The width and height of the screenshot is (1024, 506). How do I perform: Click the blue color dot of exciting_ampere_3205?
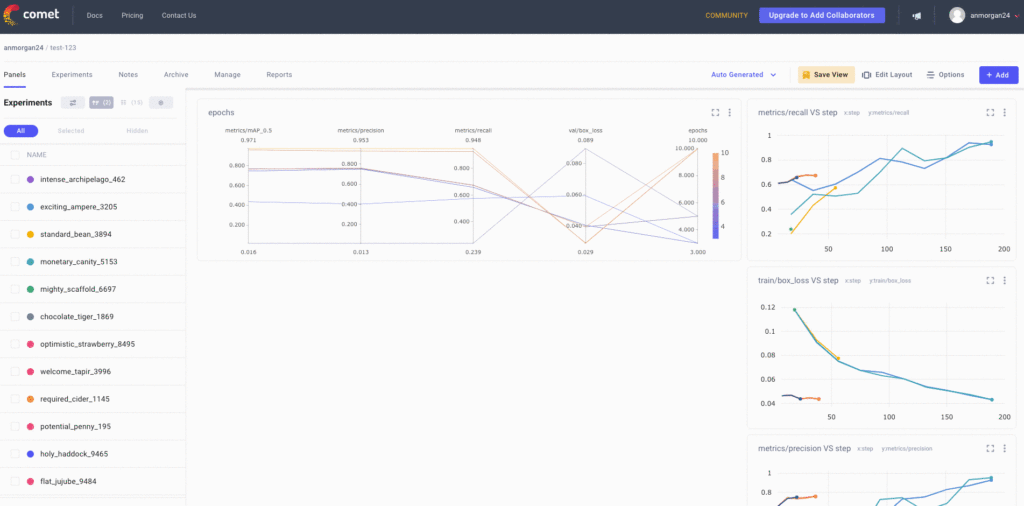click(31, 206)
